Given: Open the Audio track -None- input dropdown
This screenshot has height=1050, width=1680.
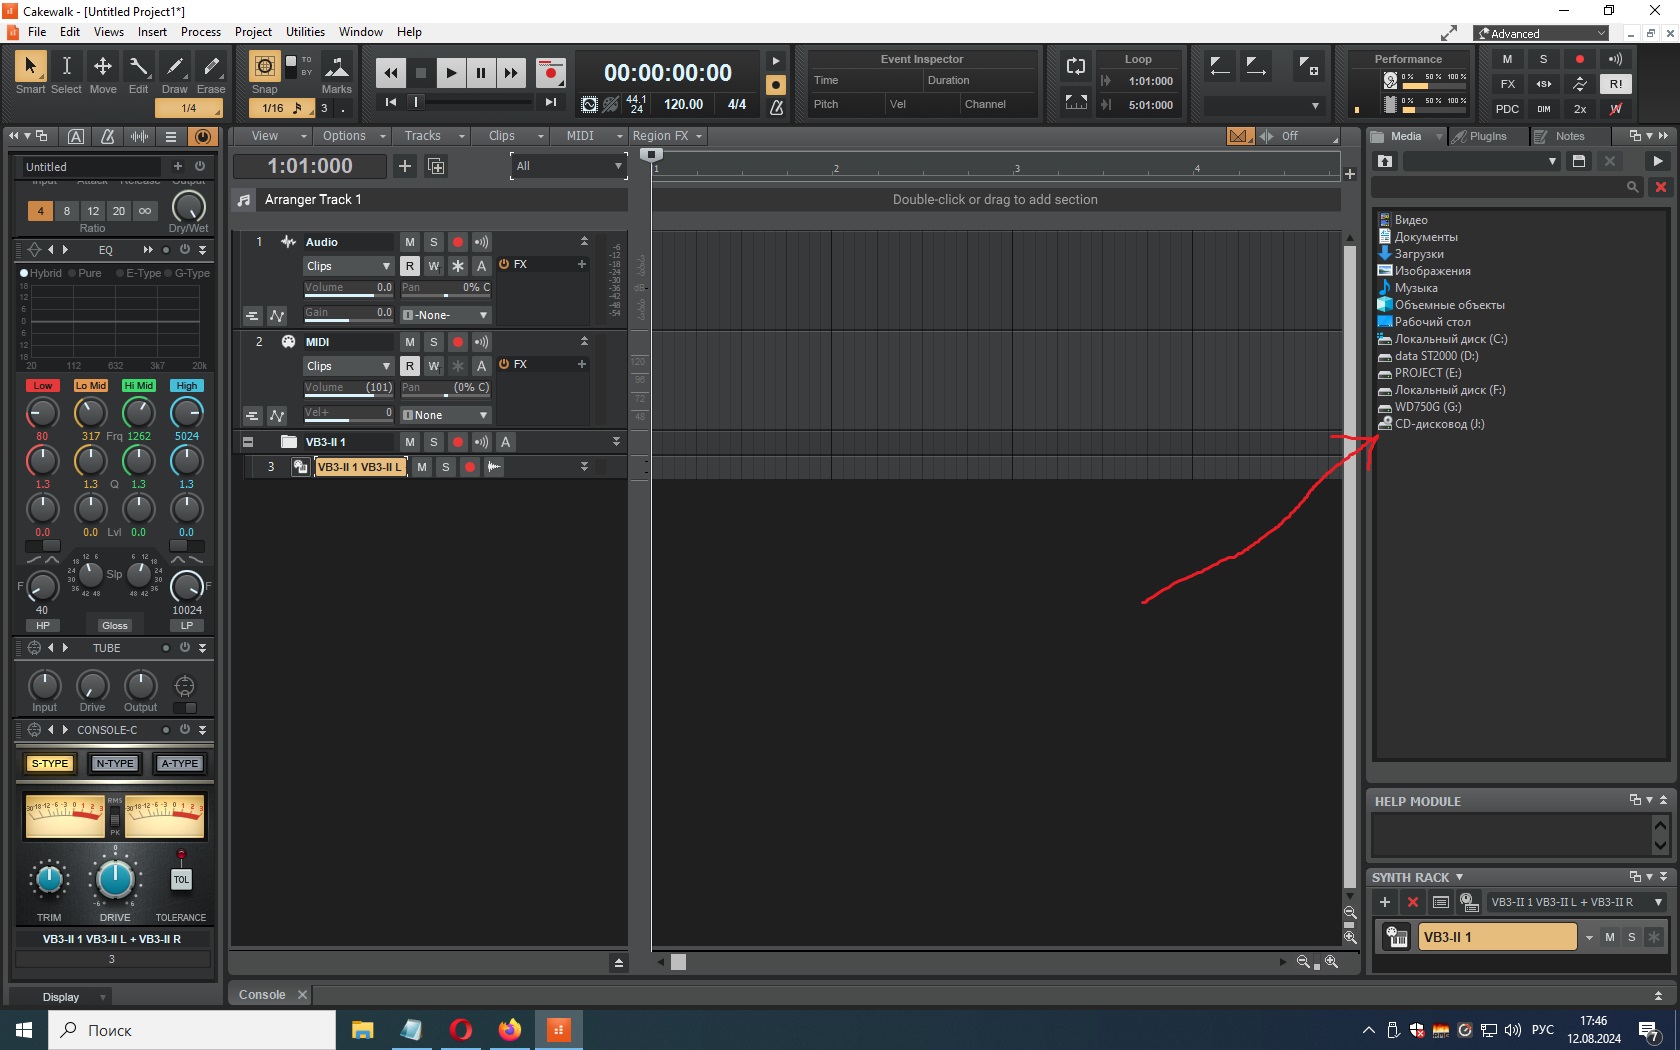Looking at the screenshot, I should tap(445, 315).
